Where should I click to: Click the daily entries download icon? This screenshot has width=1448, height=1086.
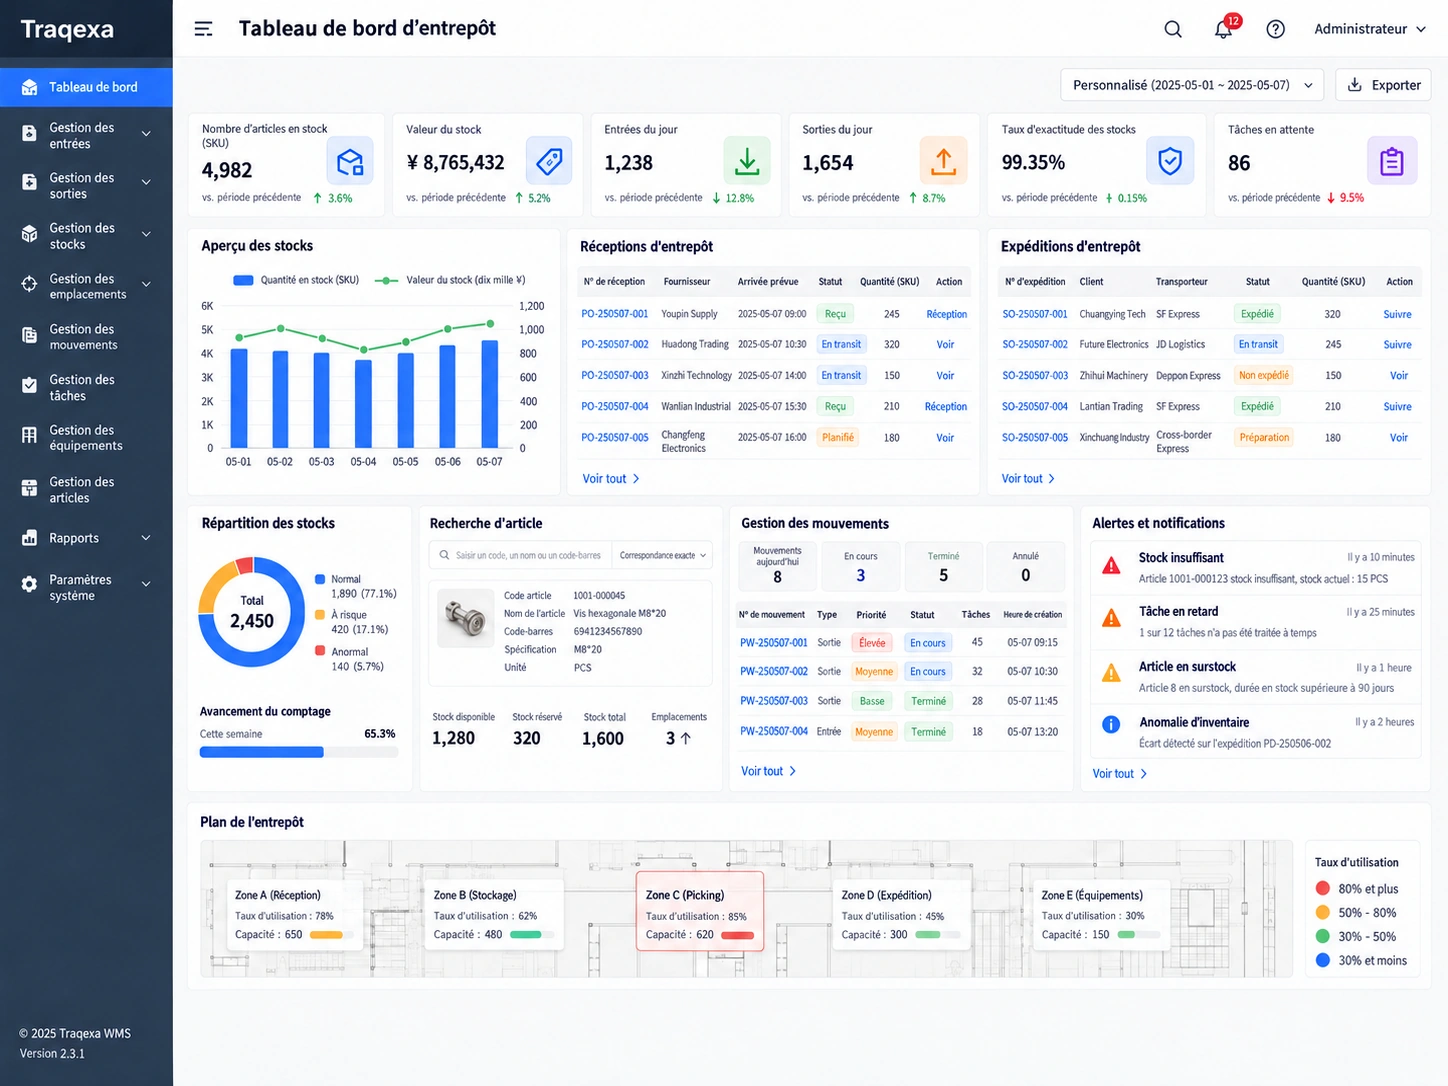747,161
